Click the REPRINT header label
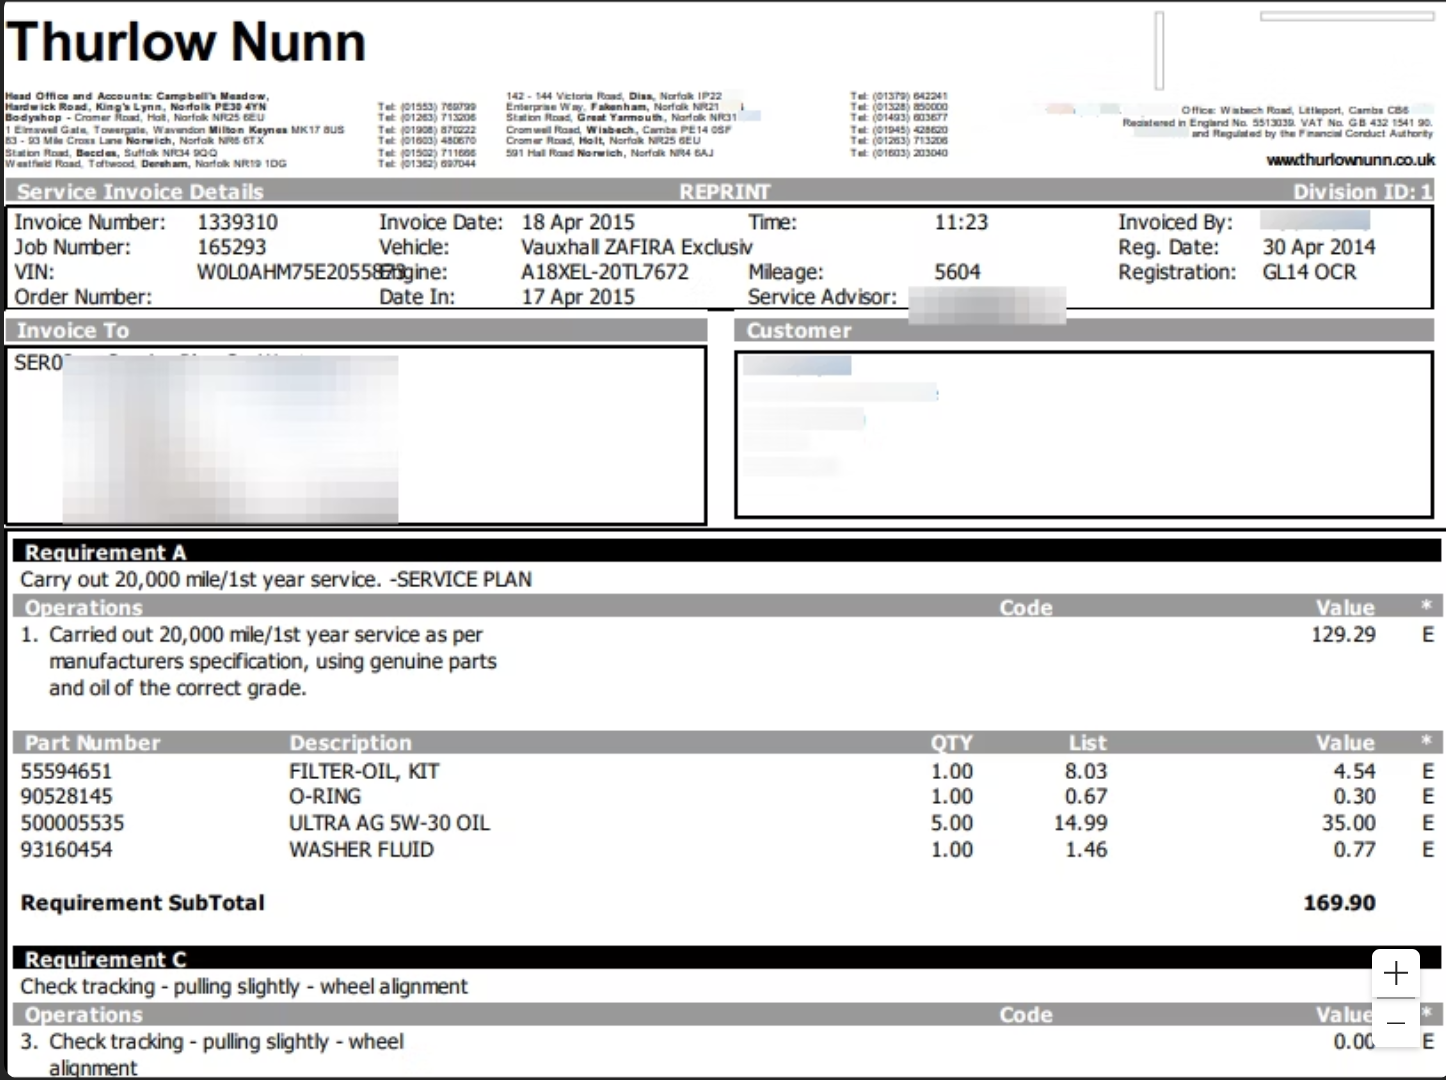Image resolution: width=1446 pixels, height=1080 pixels. pyautogui.click(x=725, y=192)
